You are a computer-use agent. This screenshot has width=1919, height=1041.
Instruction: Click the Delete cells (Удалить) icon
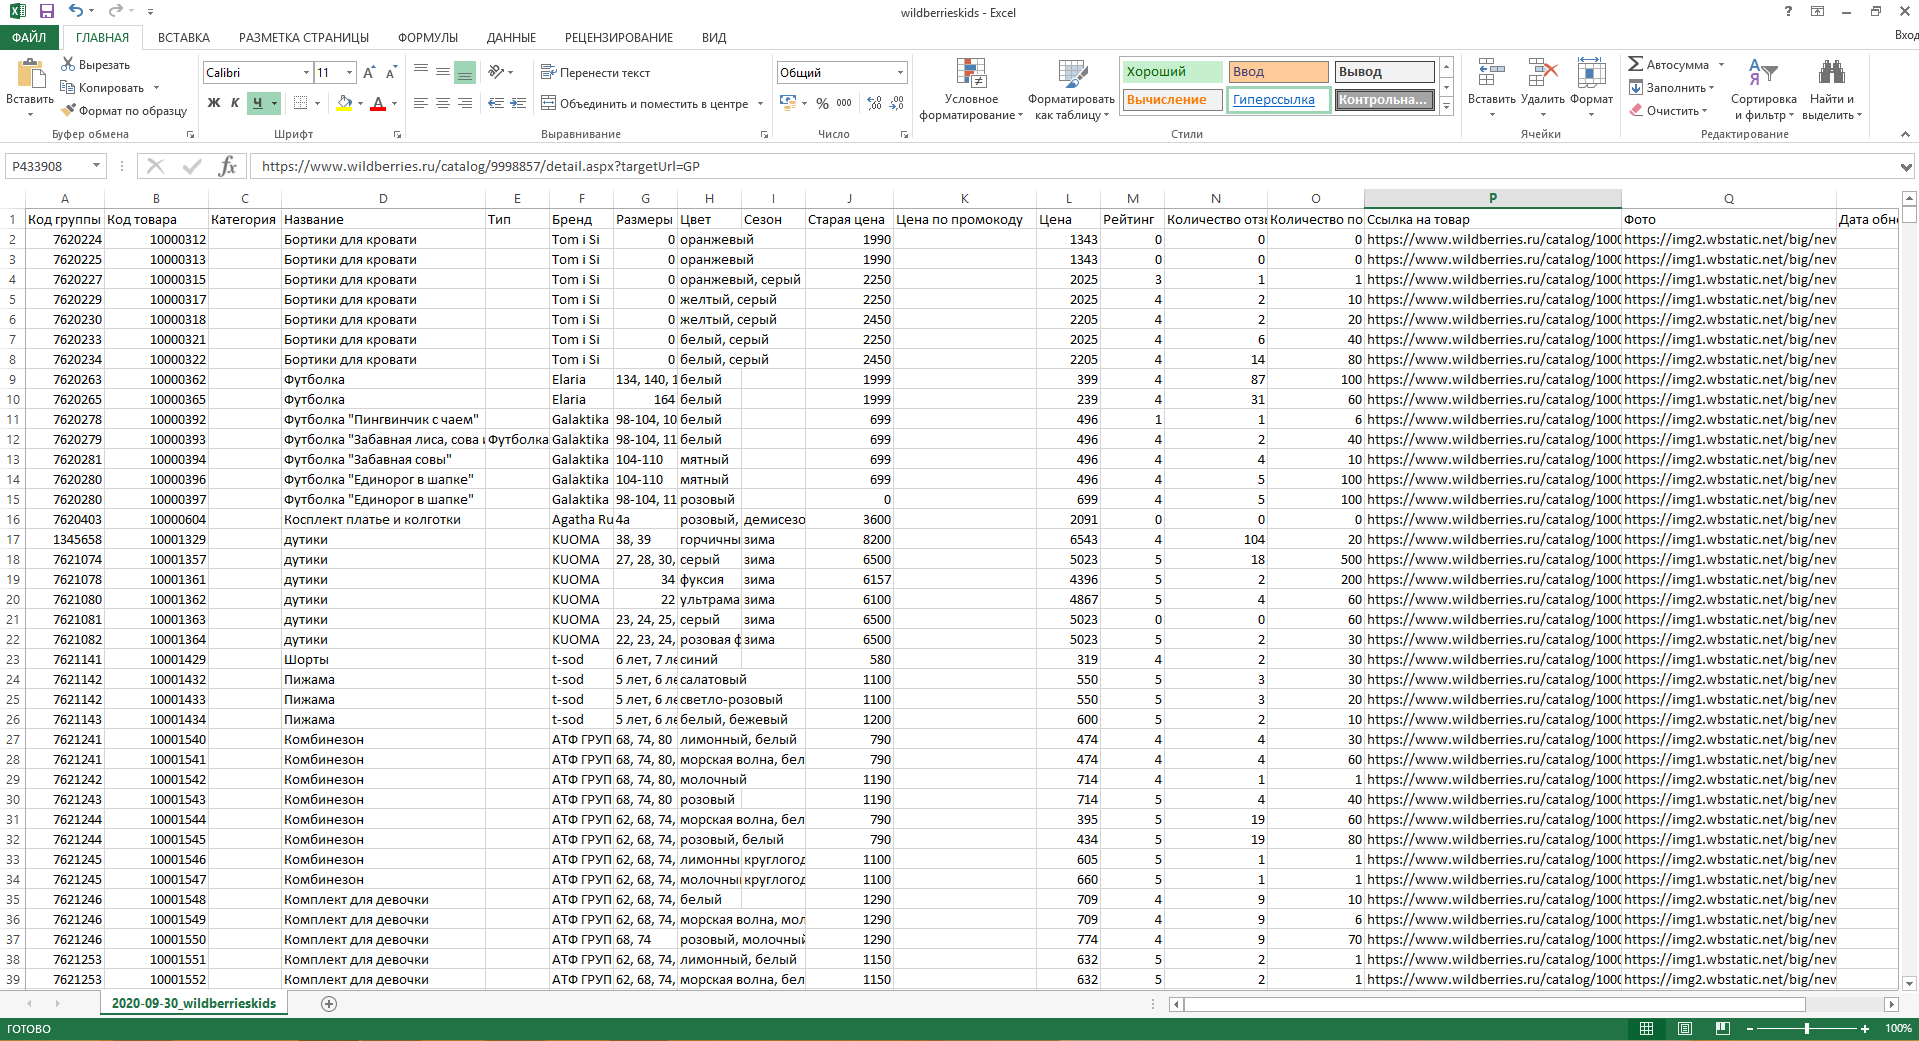click(1542, 73)
